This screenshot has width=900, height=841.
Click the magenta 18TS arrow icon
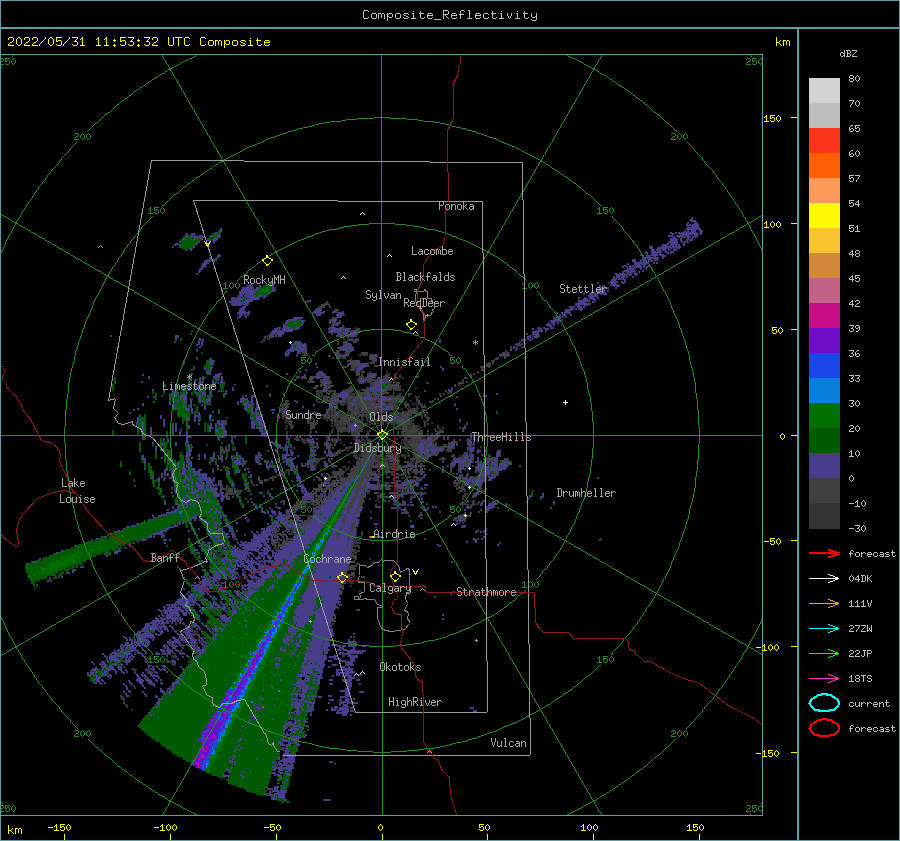click(824, 679)
